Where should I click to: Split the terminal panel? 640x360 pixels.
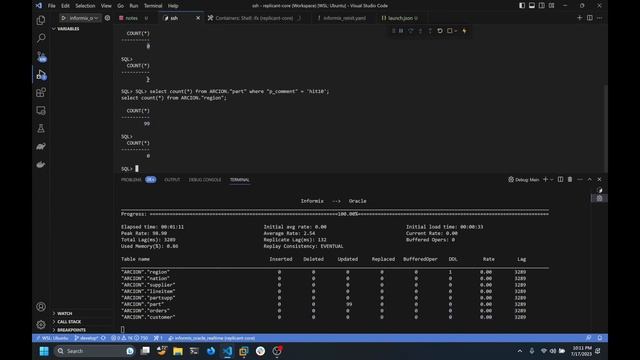560,180
